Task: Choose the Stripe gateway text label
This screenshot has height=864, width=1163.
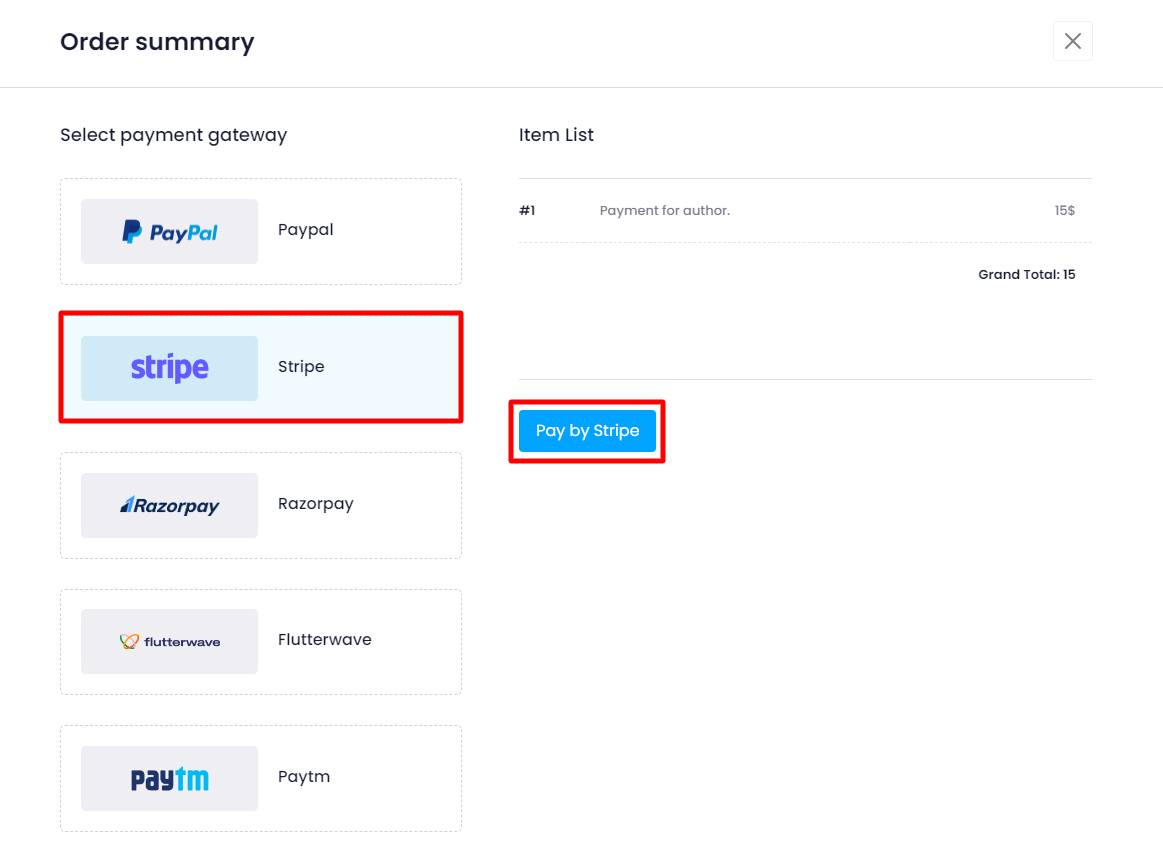Action: point(301,367)
